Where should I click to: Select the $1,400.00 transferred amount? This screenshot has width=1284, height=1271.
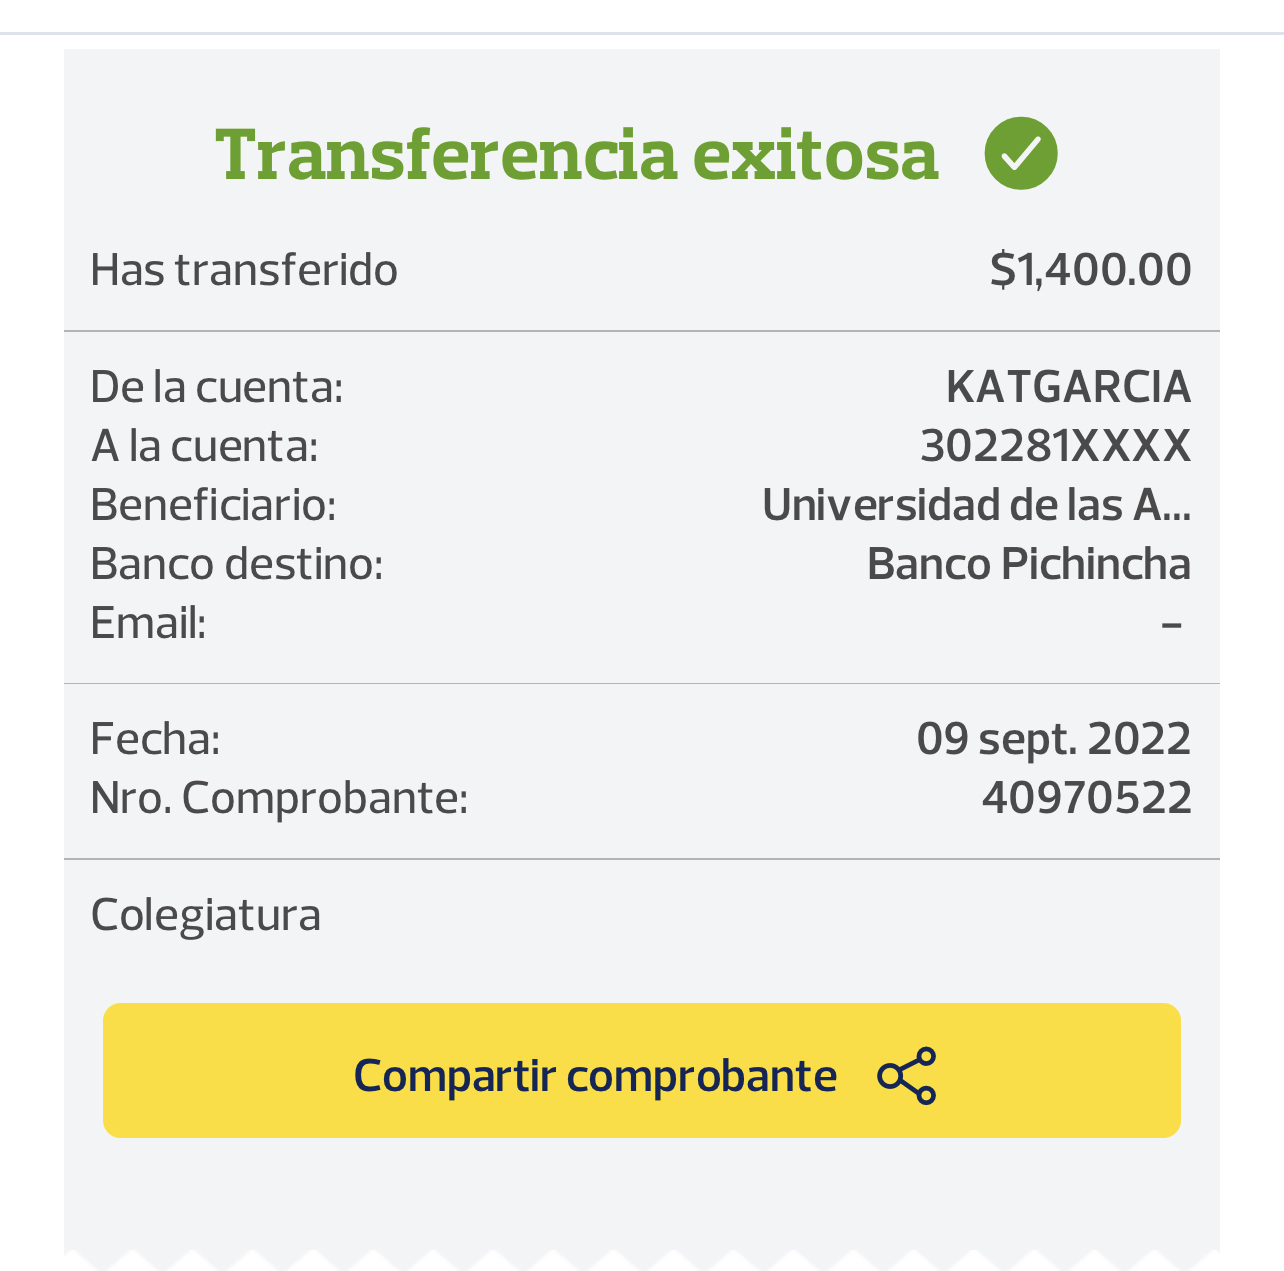point(1090,270)
